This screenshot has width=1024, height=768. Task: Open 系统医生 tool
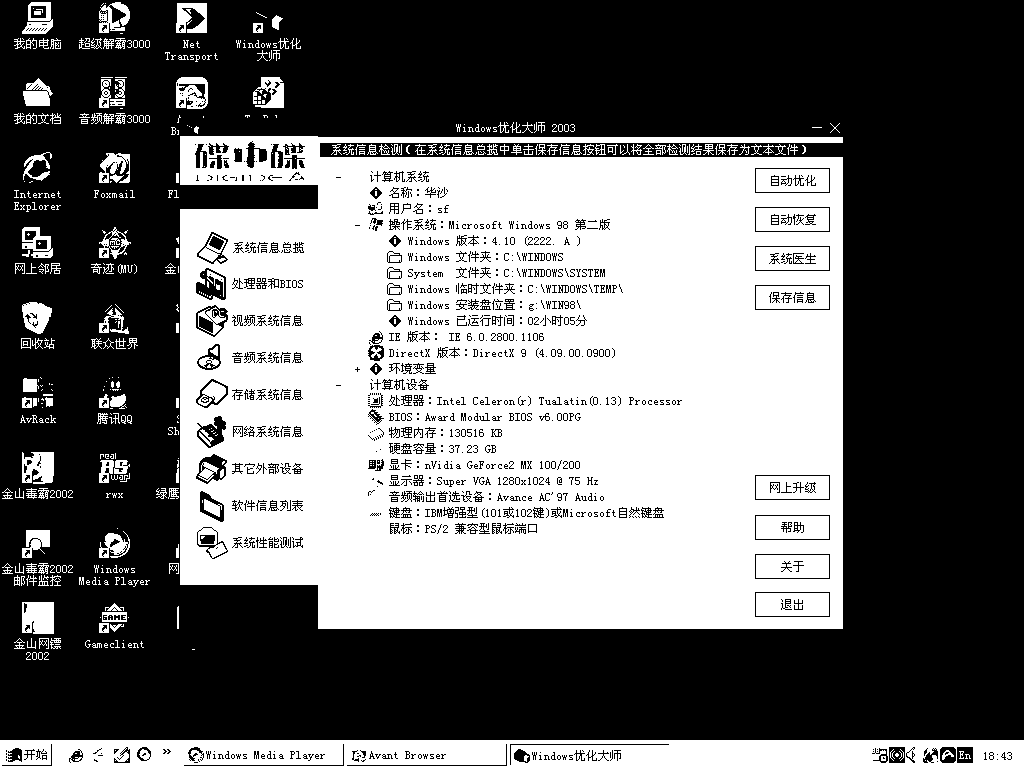tap(792, 259)
